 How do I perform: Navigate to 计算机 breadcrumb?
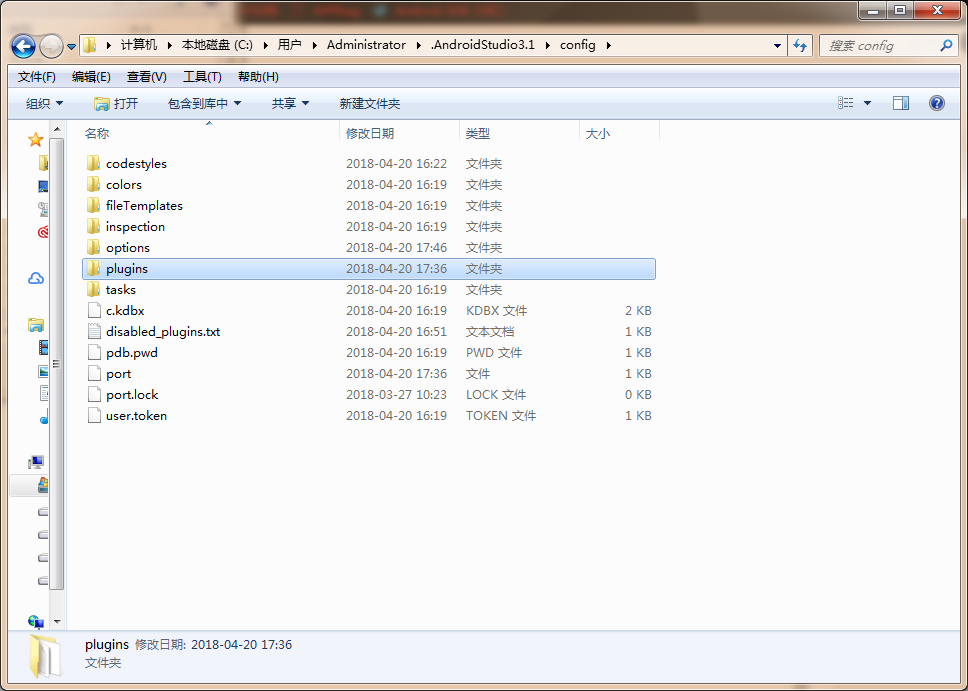(139, 45)
